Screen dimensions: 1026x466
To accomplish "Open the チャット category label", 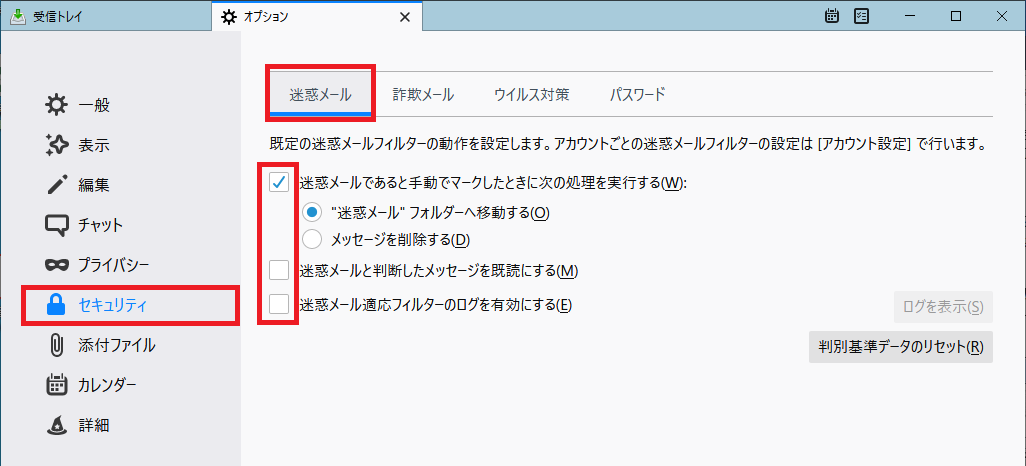I will (101, 224).
